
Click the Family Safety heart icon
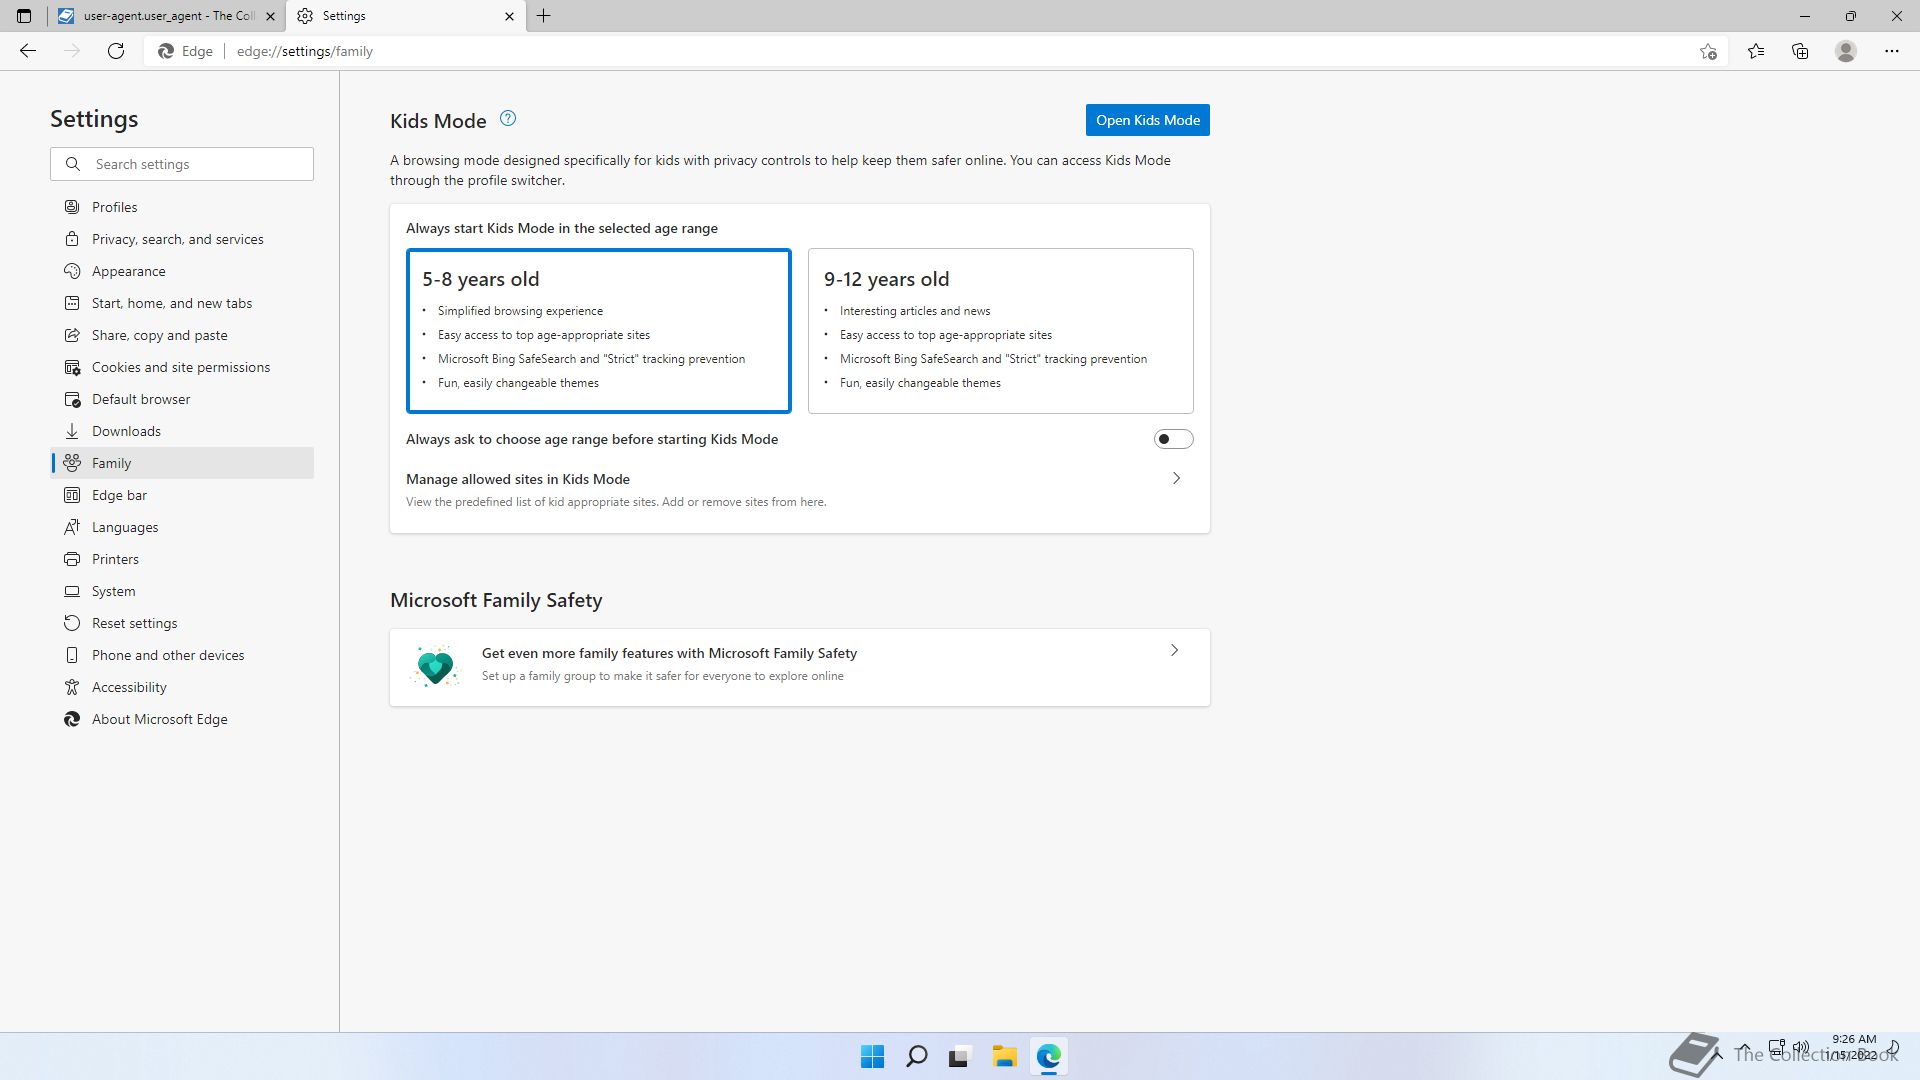click(x=435, y=665)
